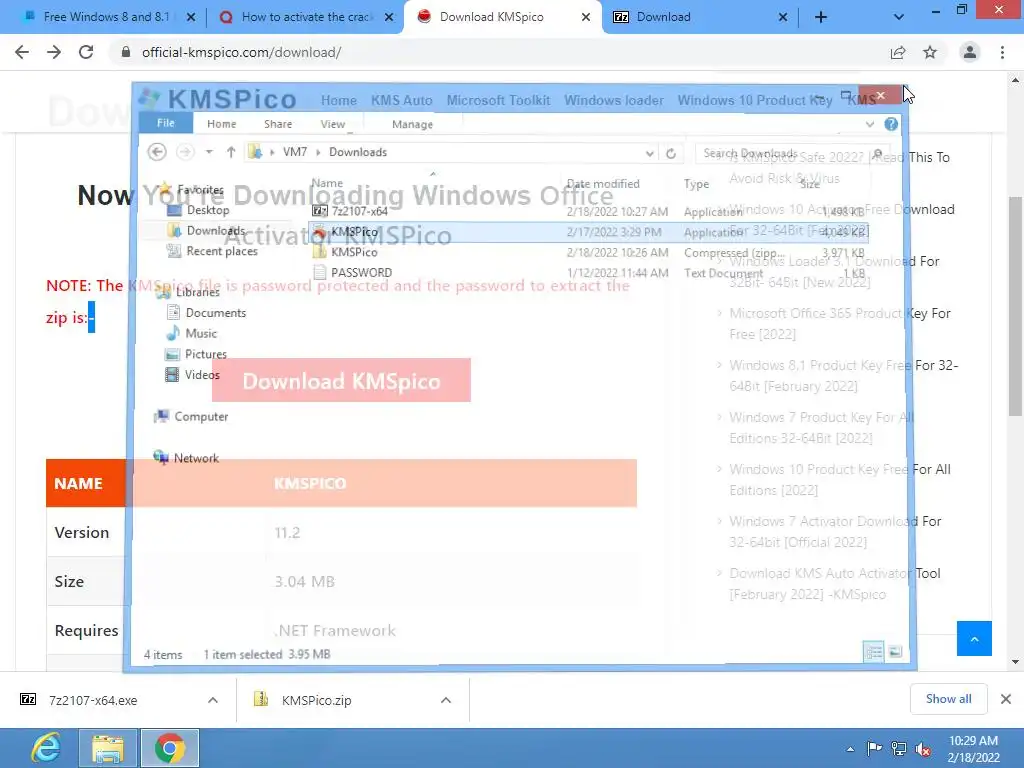Viewport: 1024px width, 768px height.
Task: Switch to 'How to activate the crack' tab
Action: (307, 17)
